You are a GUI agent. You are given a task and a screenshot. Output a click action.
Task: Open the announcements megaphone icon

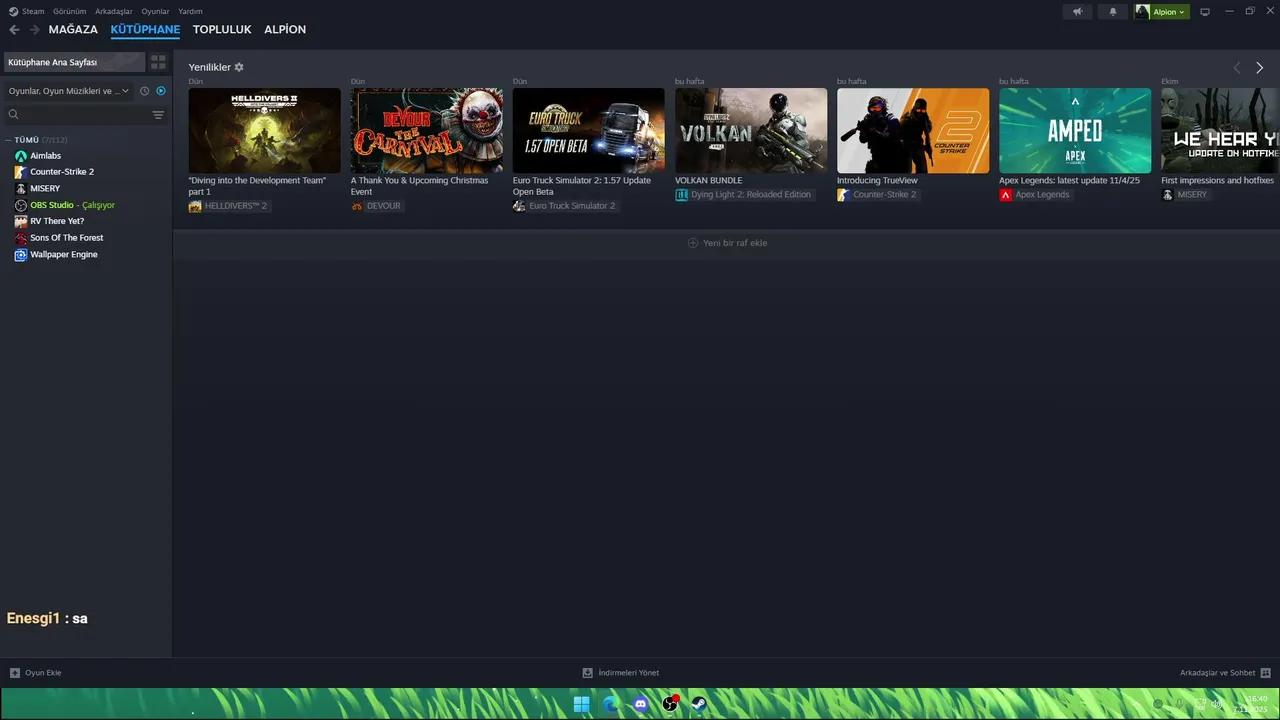click(1077, 12)
